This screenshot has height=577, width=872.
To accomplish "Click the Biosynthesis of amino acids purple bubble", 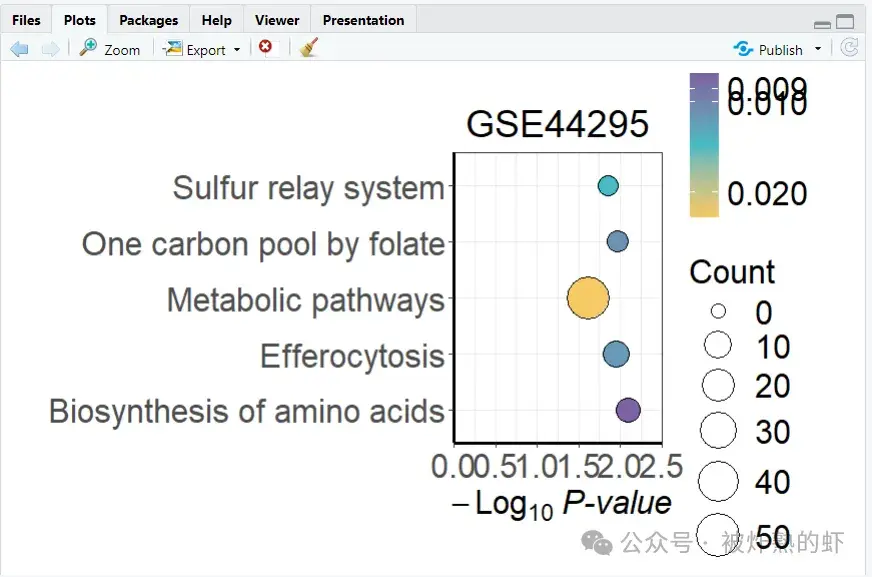I will [x=628, y=410].
